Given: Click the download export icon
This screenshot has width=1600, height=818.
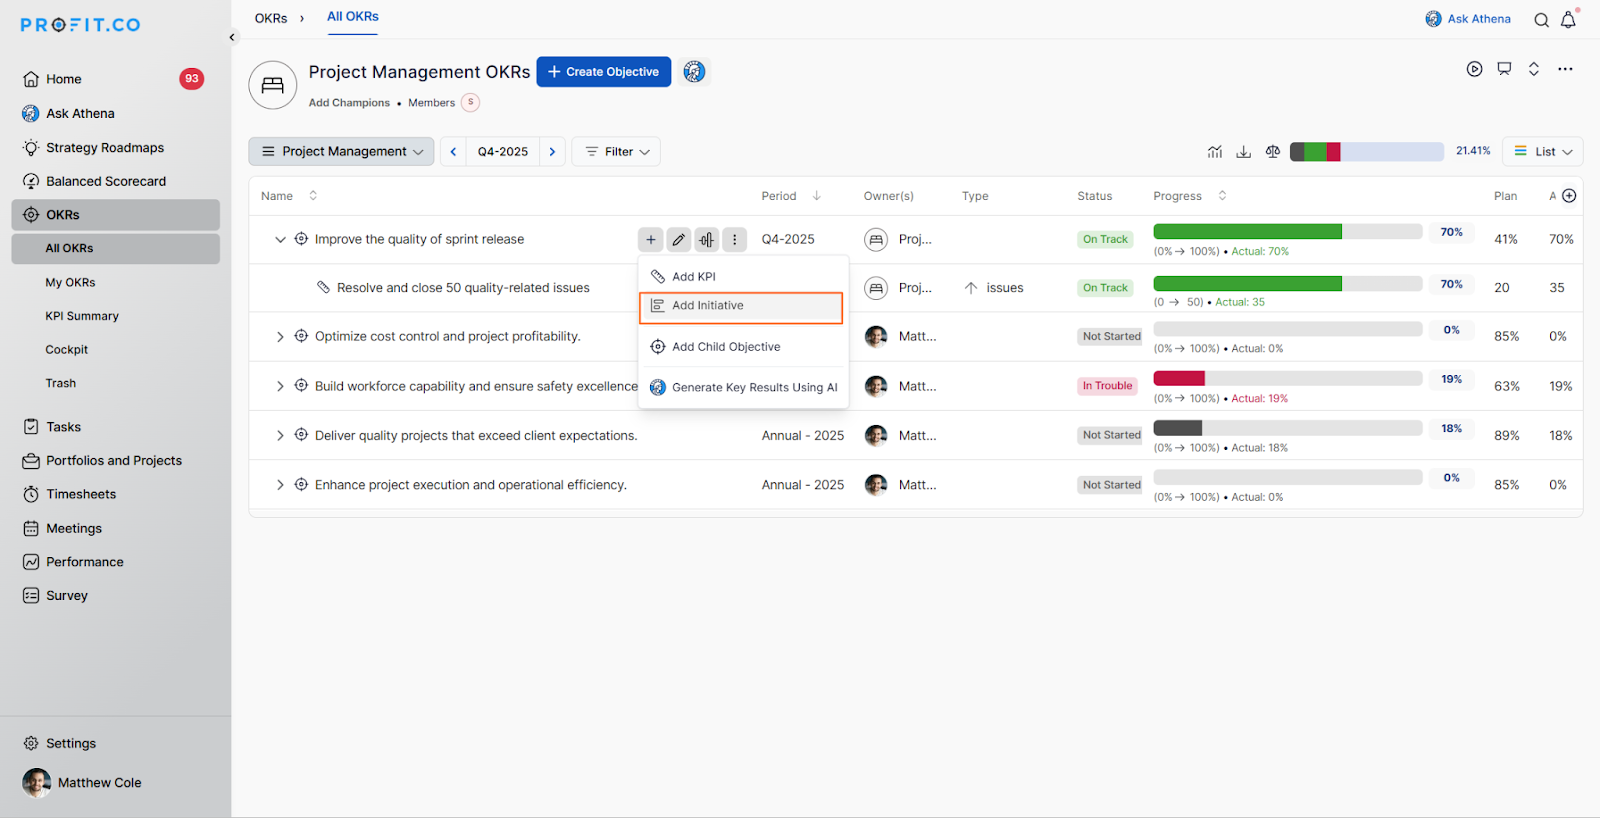Looking at the screenshot, I should point(1244,152).
